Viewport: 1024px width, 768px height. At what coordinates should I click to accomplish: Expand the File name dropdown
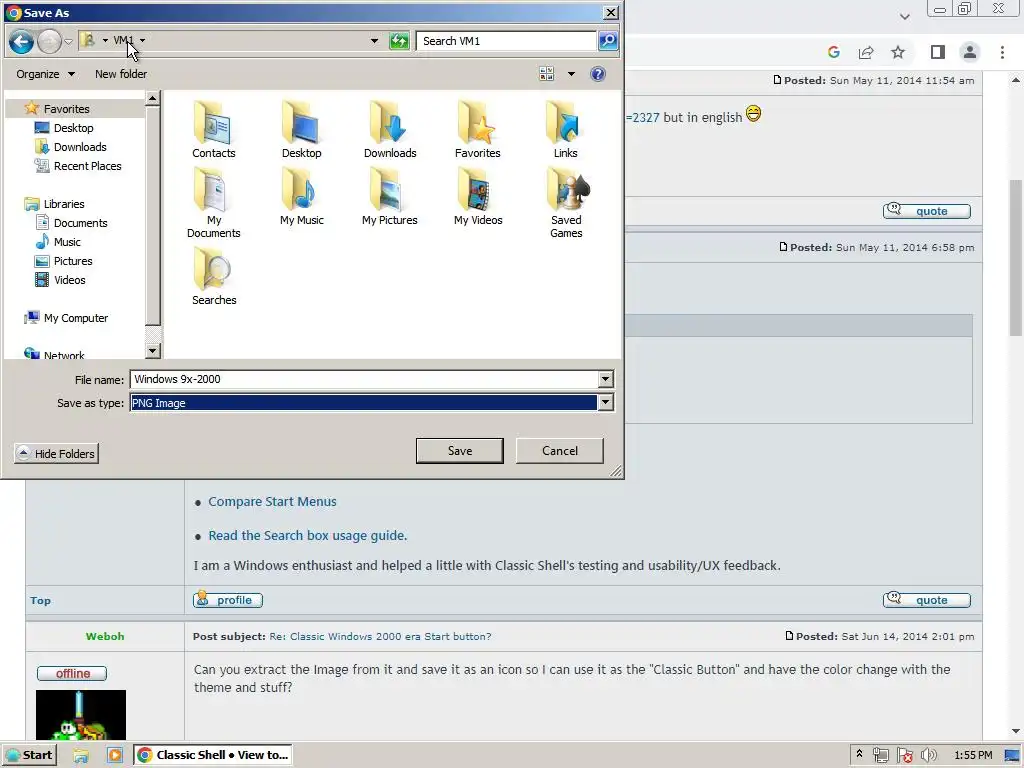605,379
